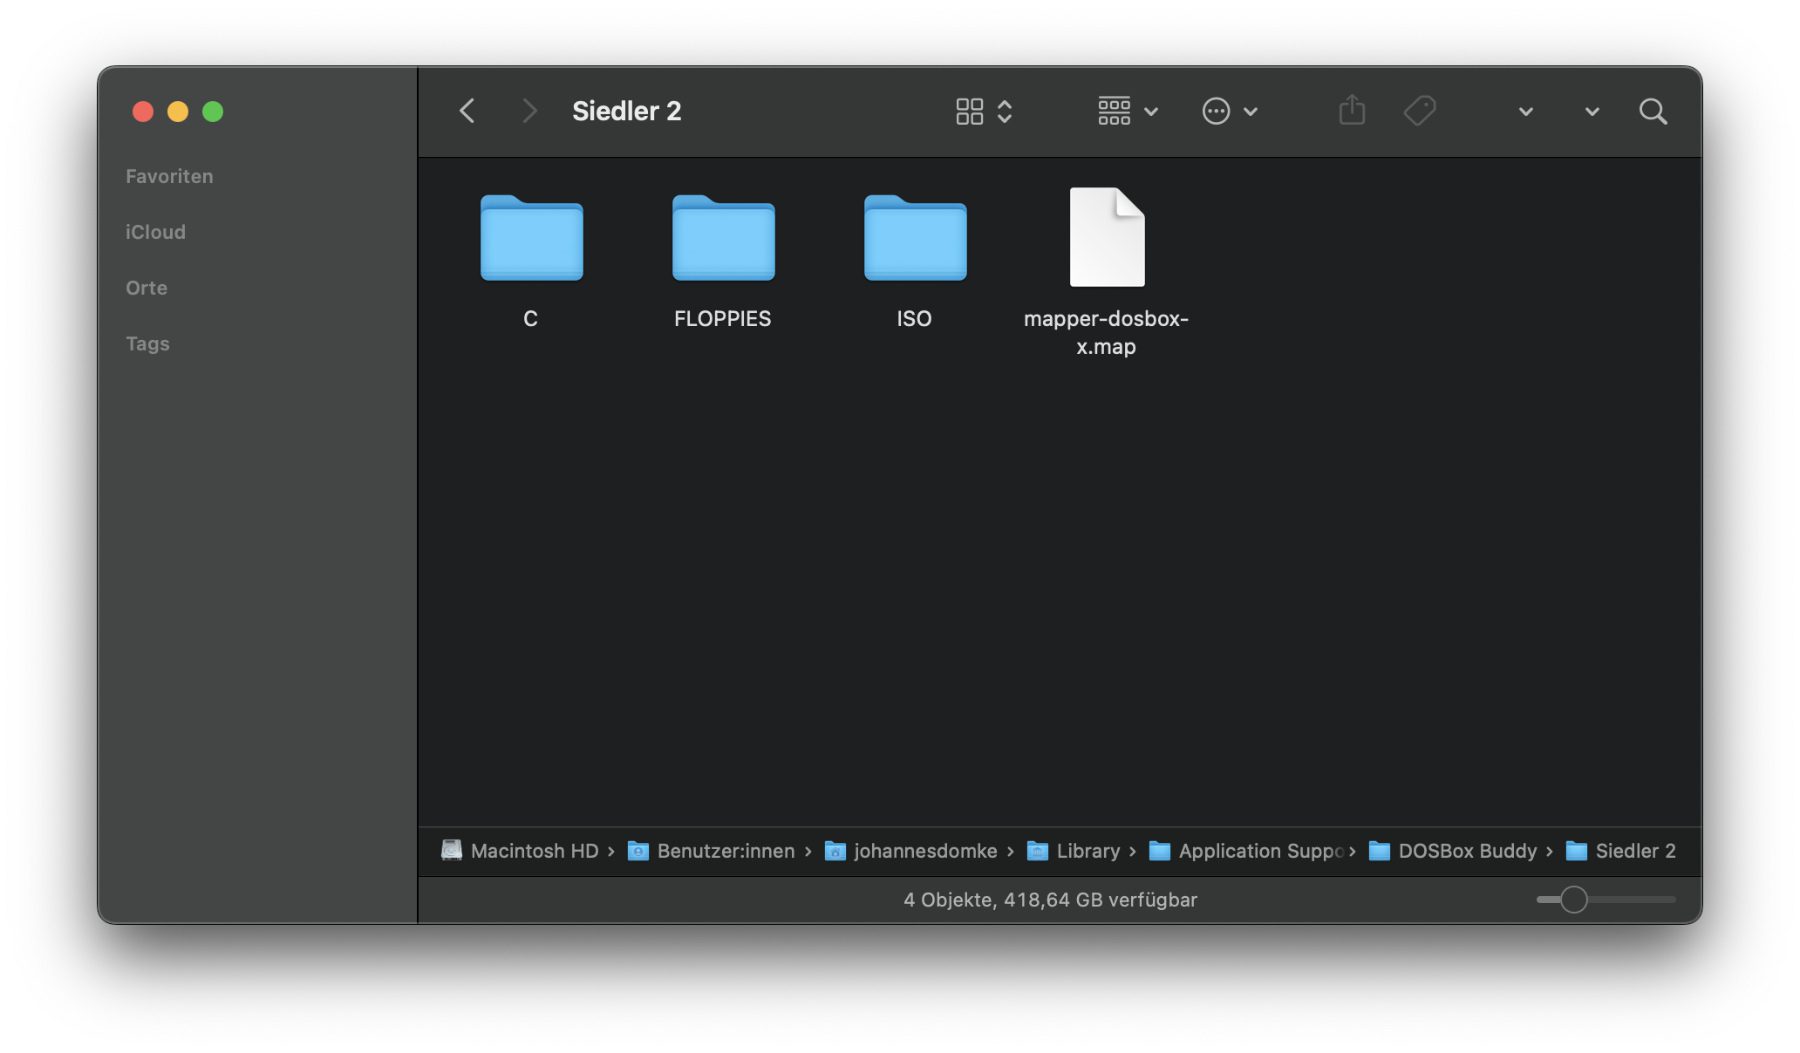Switch view mode using icon view selector
Screen dimensions: 1800x1053
[983, 111]
